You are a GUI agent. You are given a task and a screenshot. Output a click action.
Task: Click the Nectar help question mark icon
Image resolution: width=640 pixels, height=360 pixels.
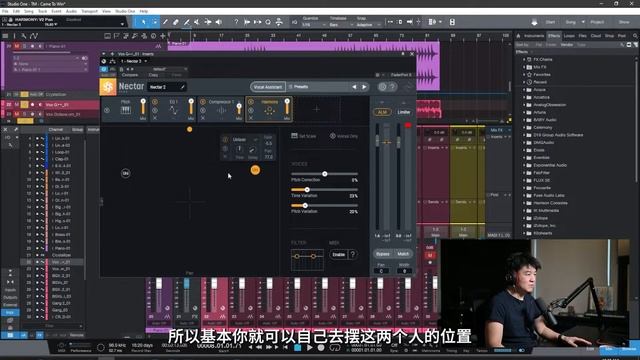[x=392, y=87]
